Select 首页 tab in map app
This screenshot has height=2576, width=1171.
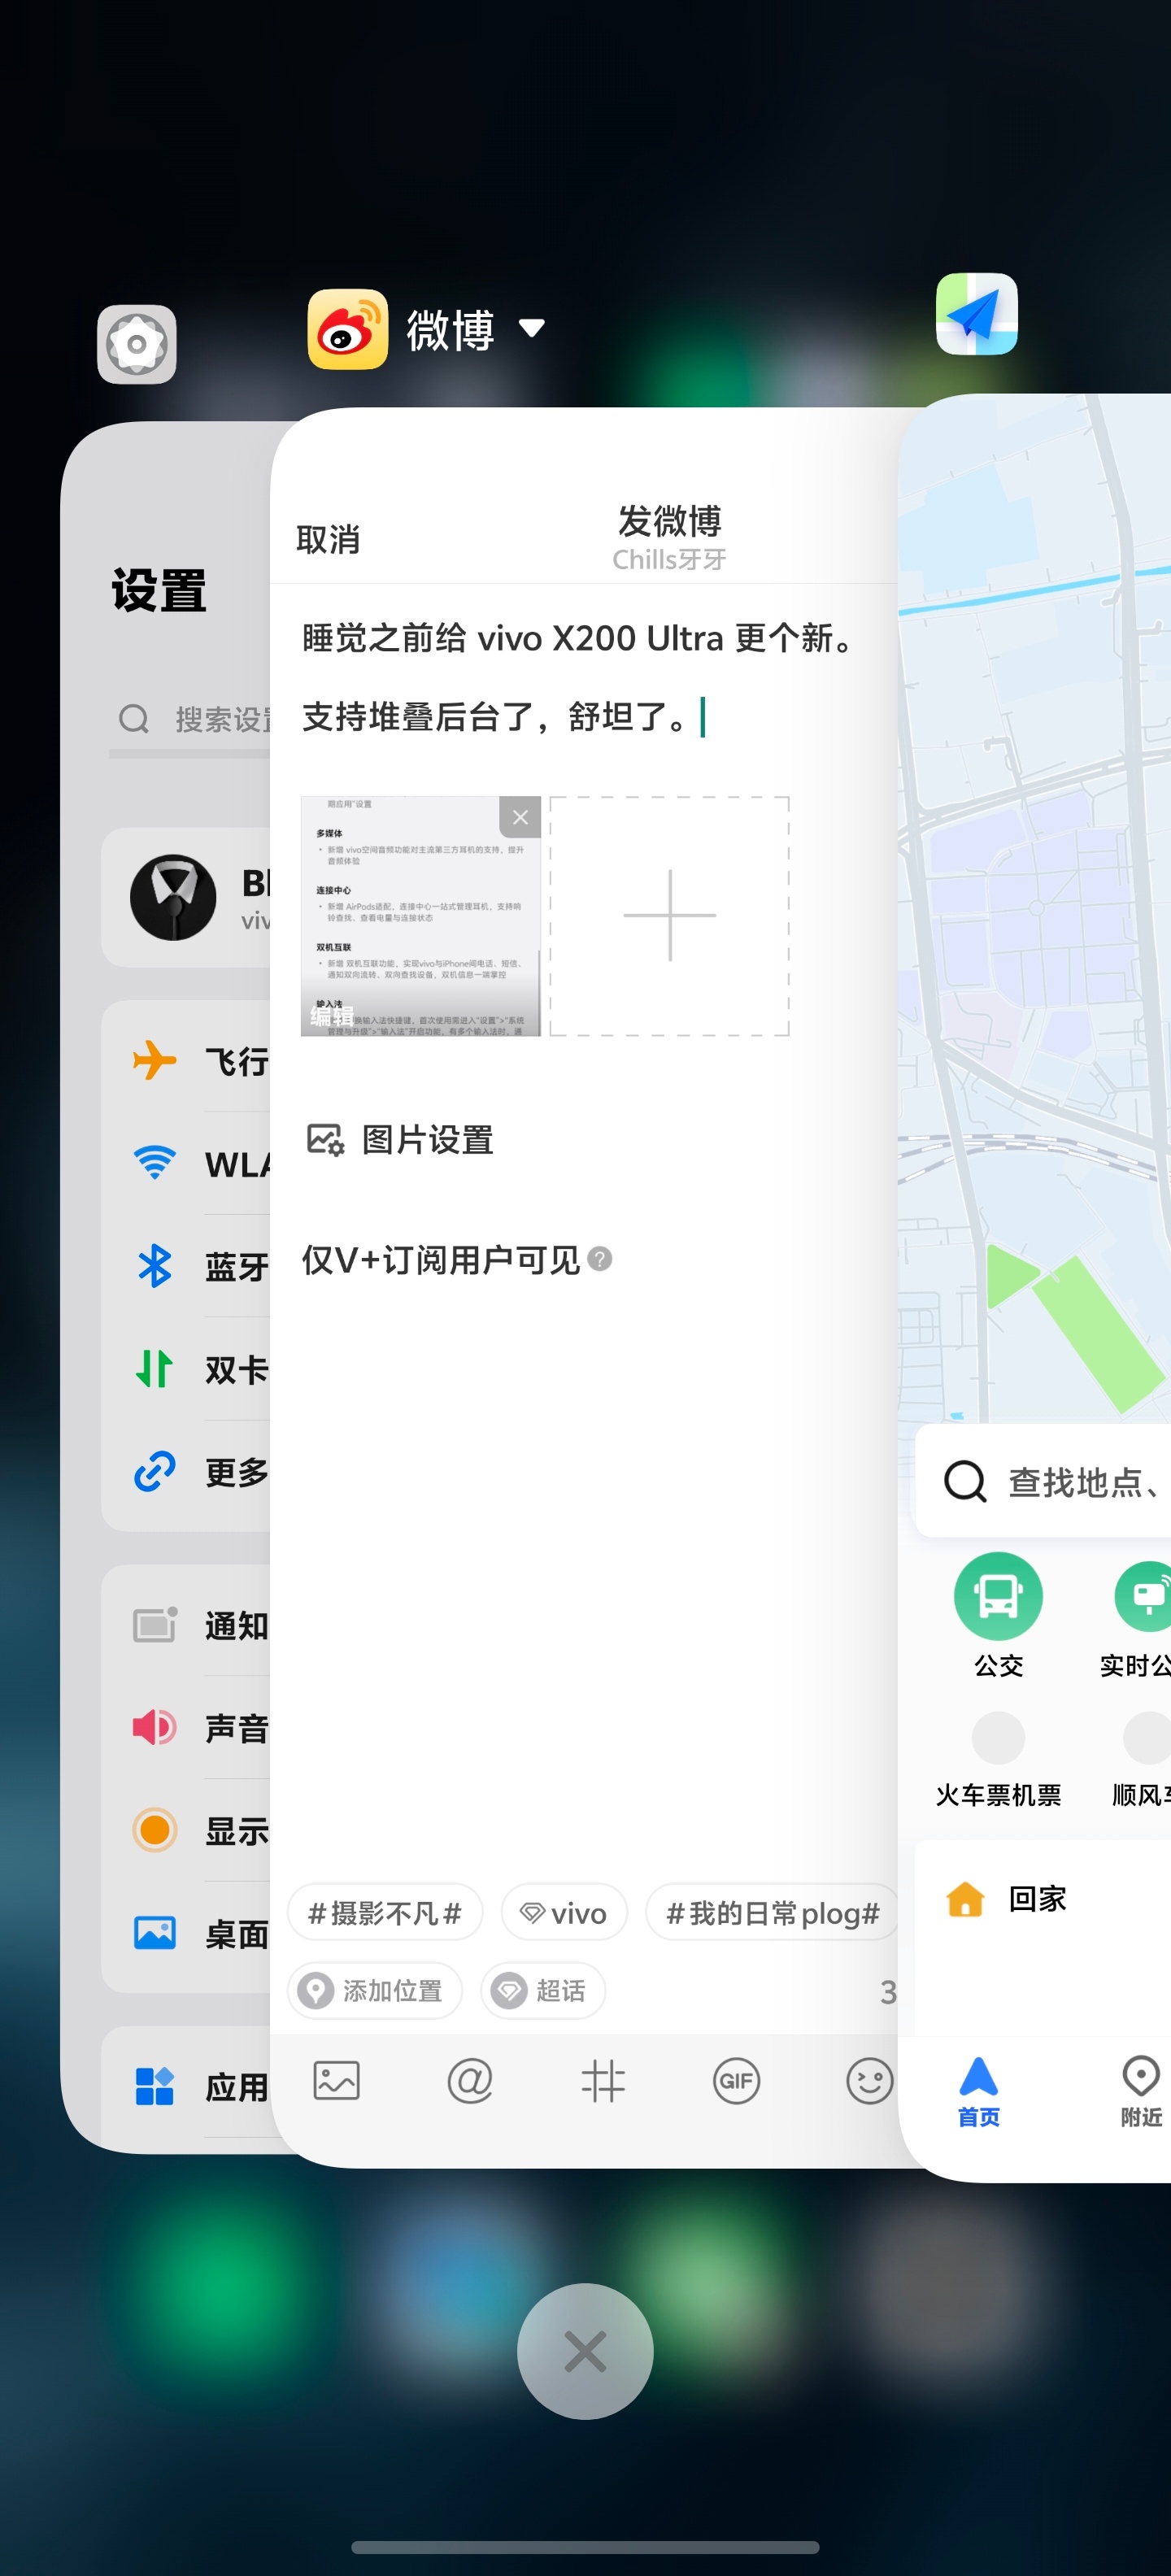(978, 2092)
